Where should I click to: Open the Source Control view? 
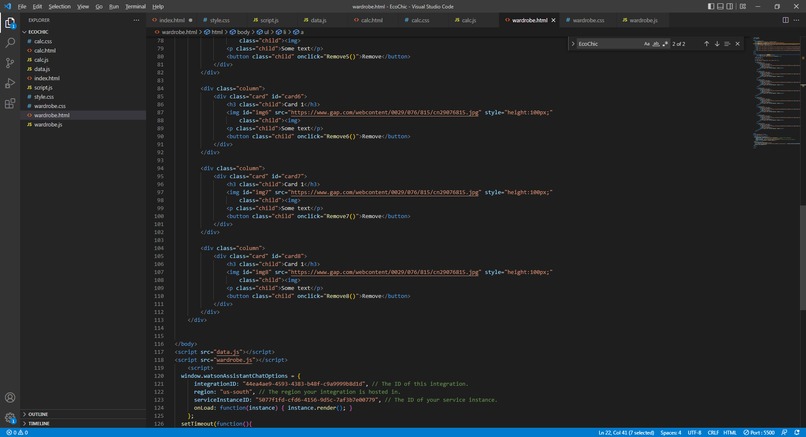click(x=10, y=63)
